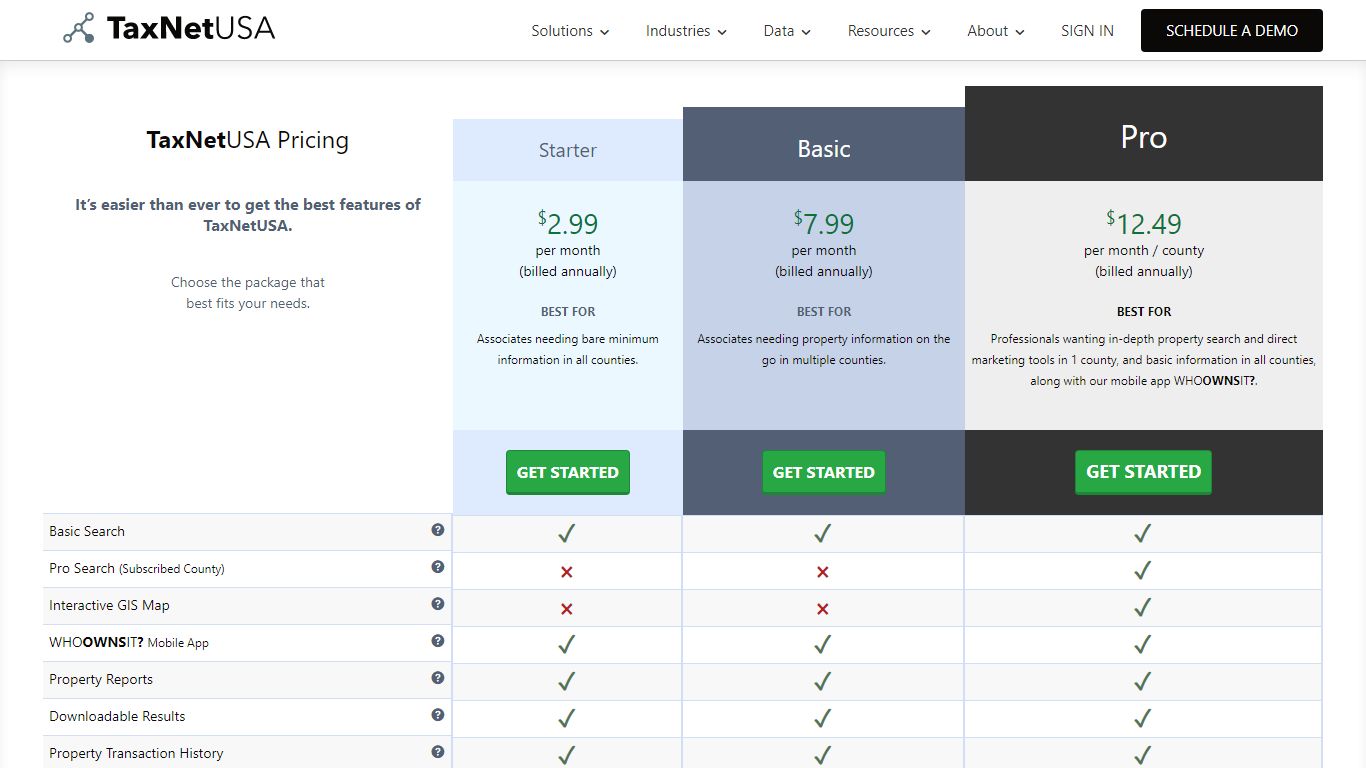
Task: Click Starter checkmark in Downloadable Results row
Action: click(567, 719)
